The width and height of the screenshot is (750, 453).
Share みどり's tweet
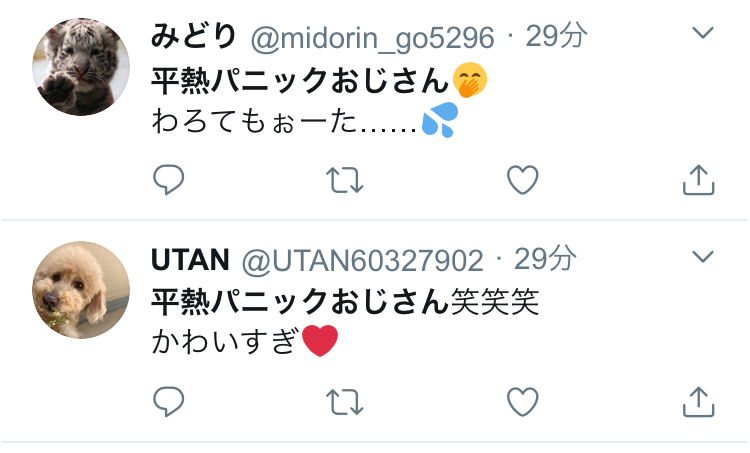[x=698, y=180]
